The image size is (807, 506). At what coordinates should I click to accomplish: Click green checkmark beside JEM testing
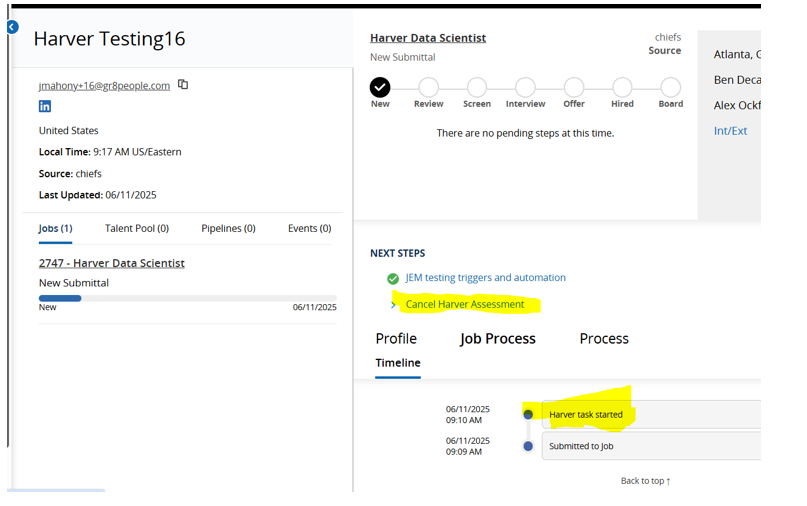pos(393,279)
